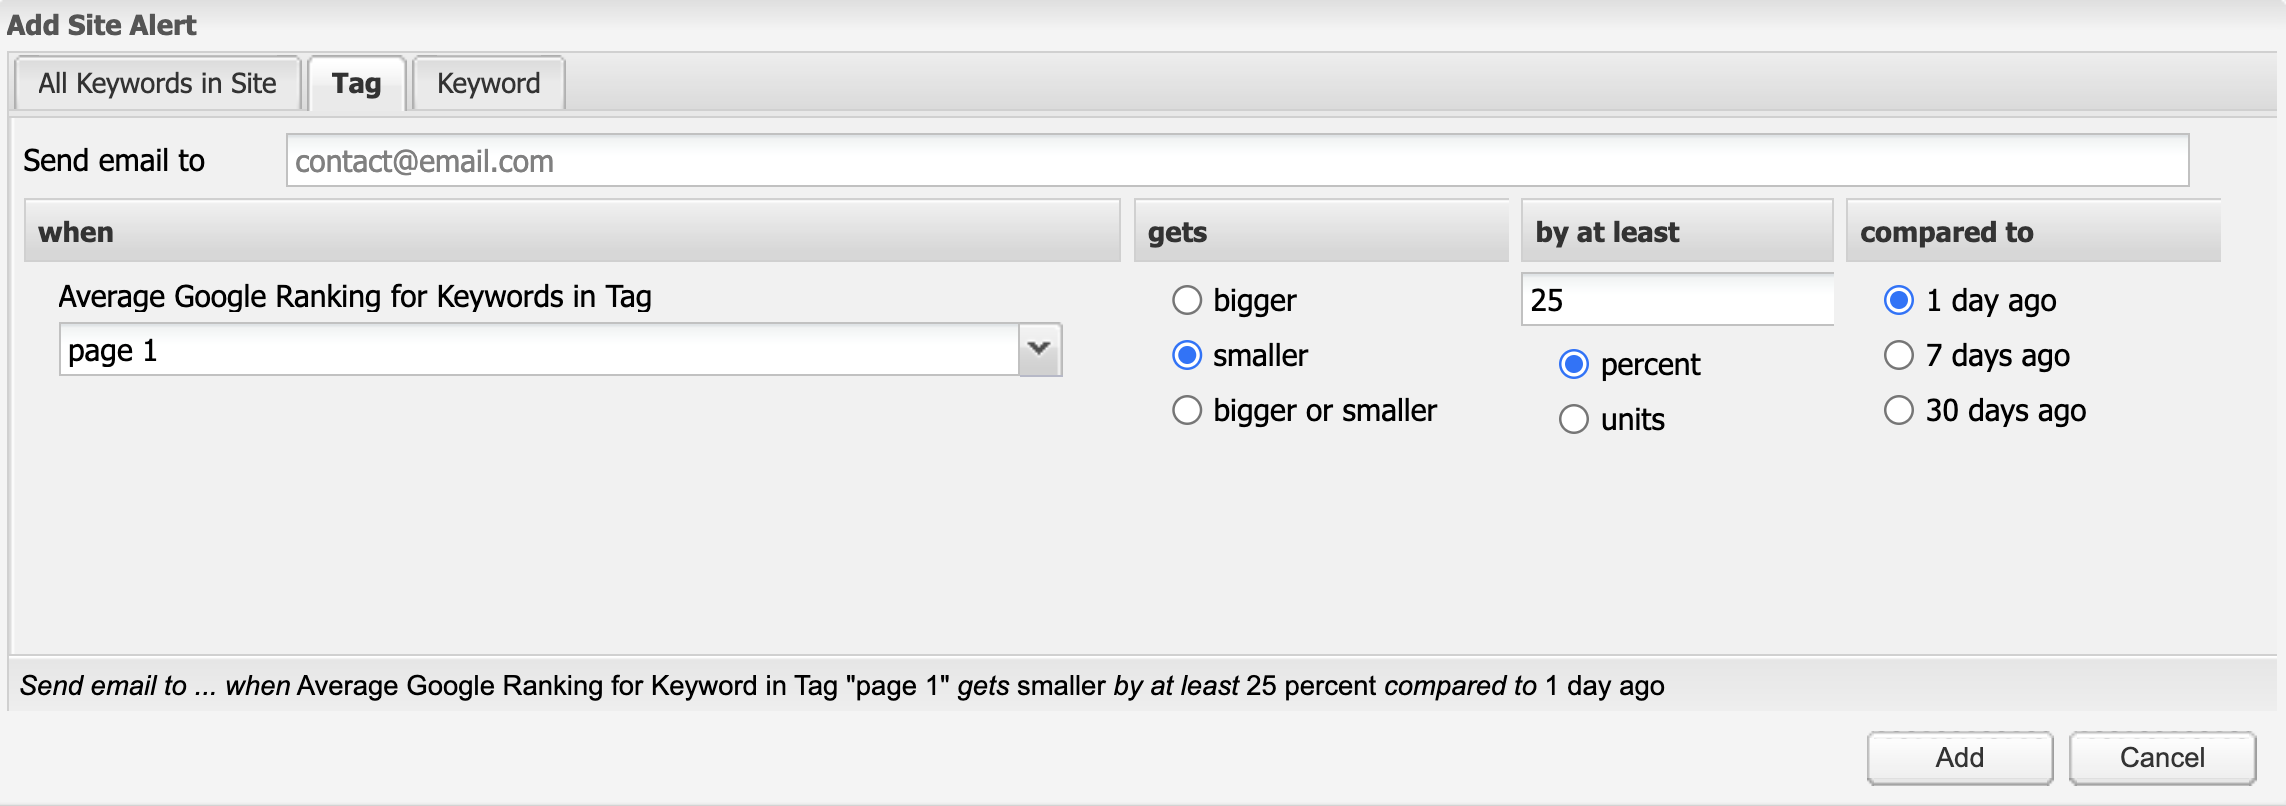The image size is (2286, 806).
Task: Switch to the All Keywords in Site tab
Action: pyautogui.click(x=157, y=83)
